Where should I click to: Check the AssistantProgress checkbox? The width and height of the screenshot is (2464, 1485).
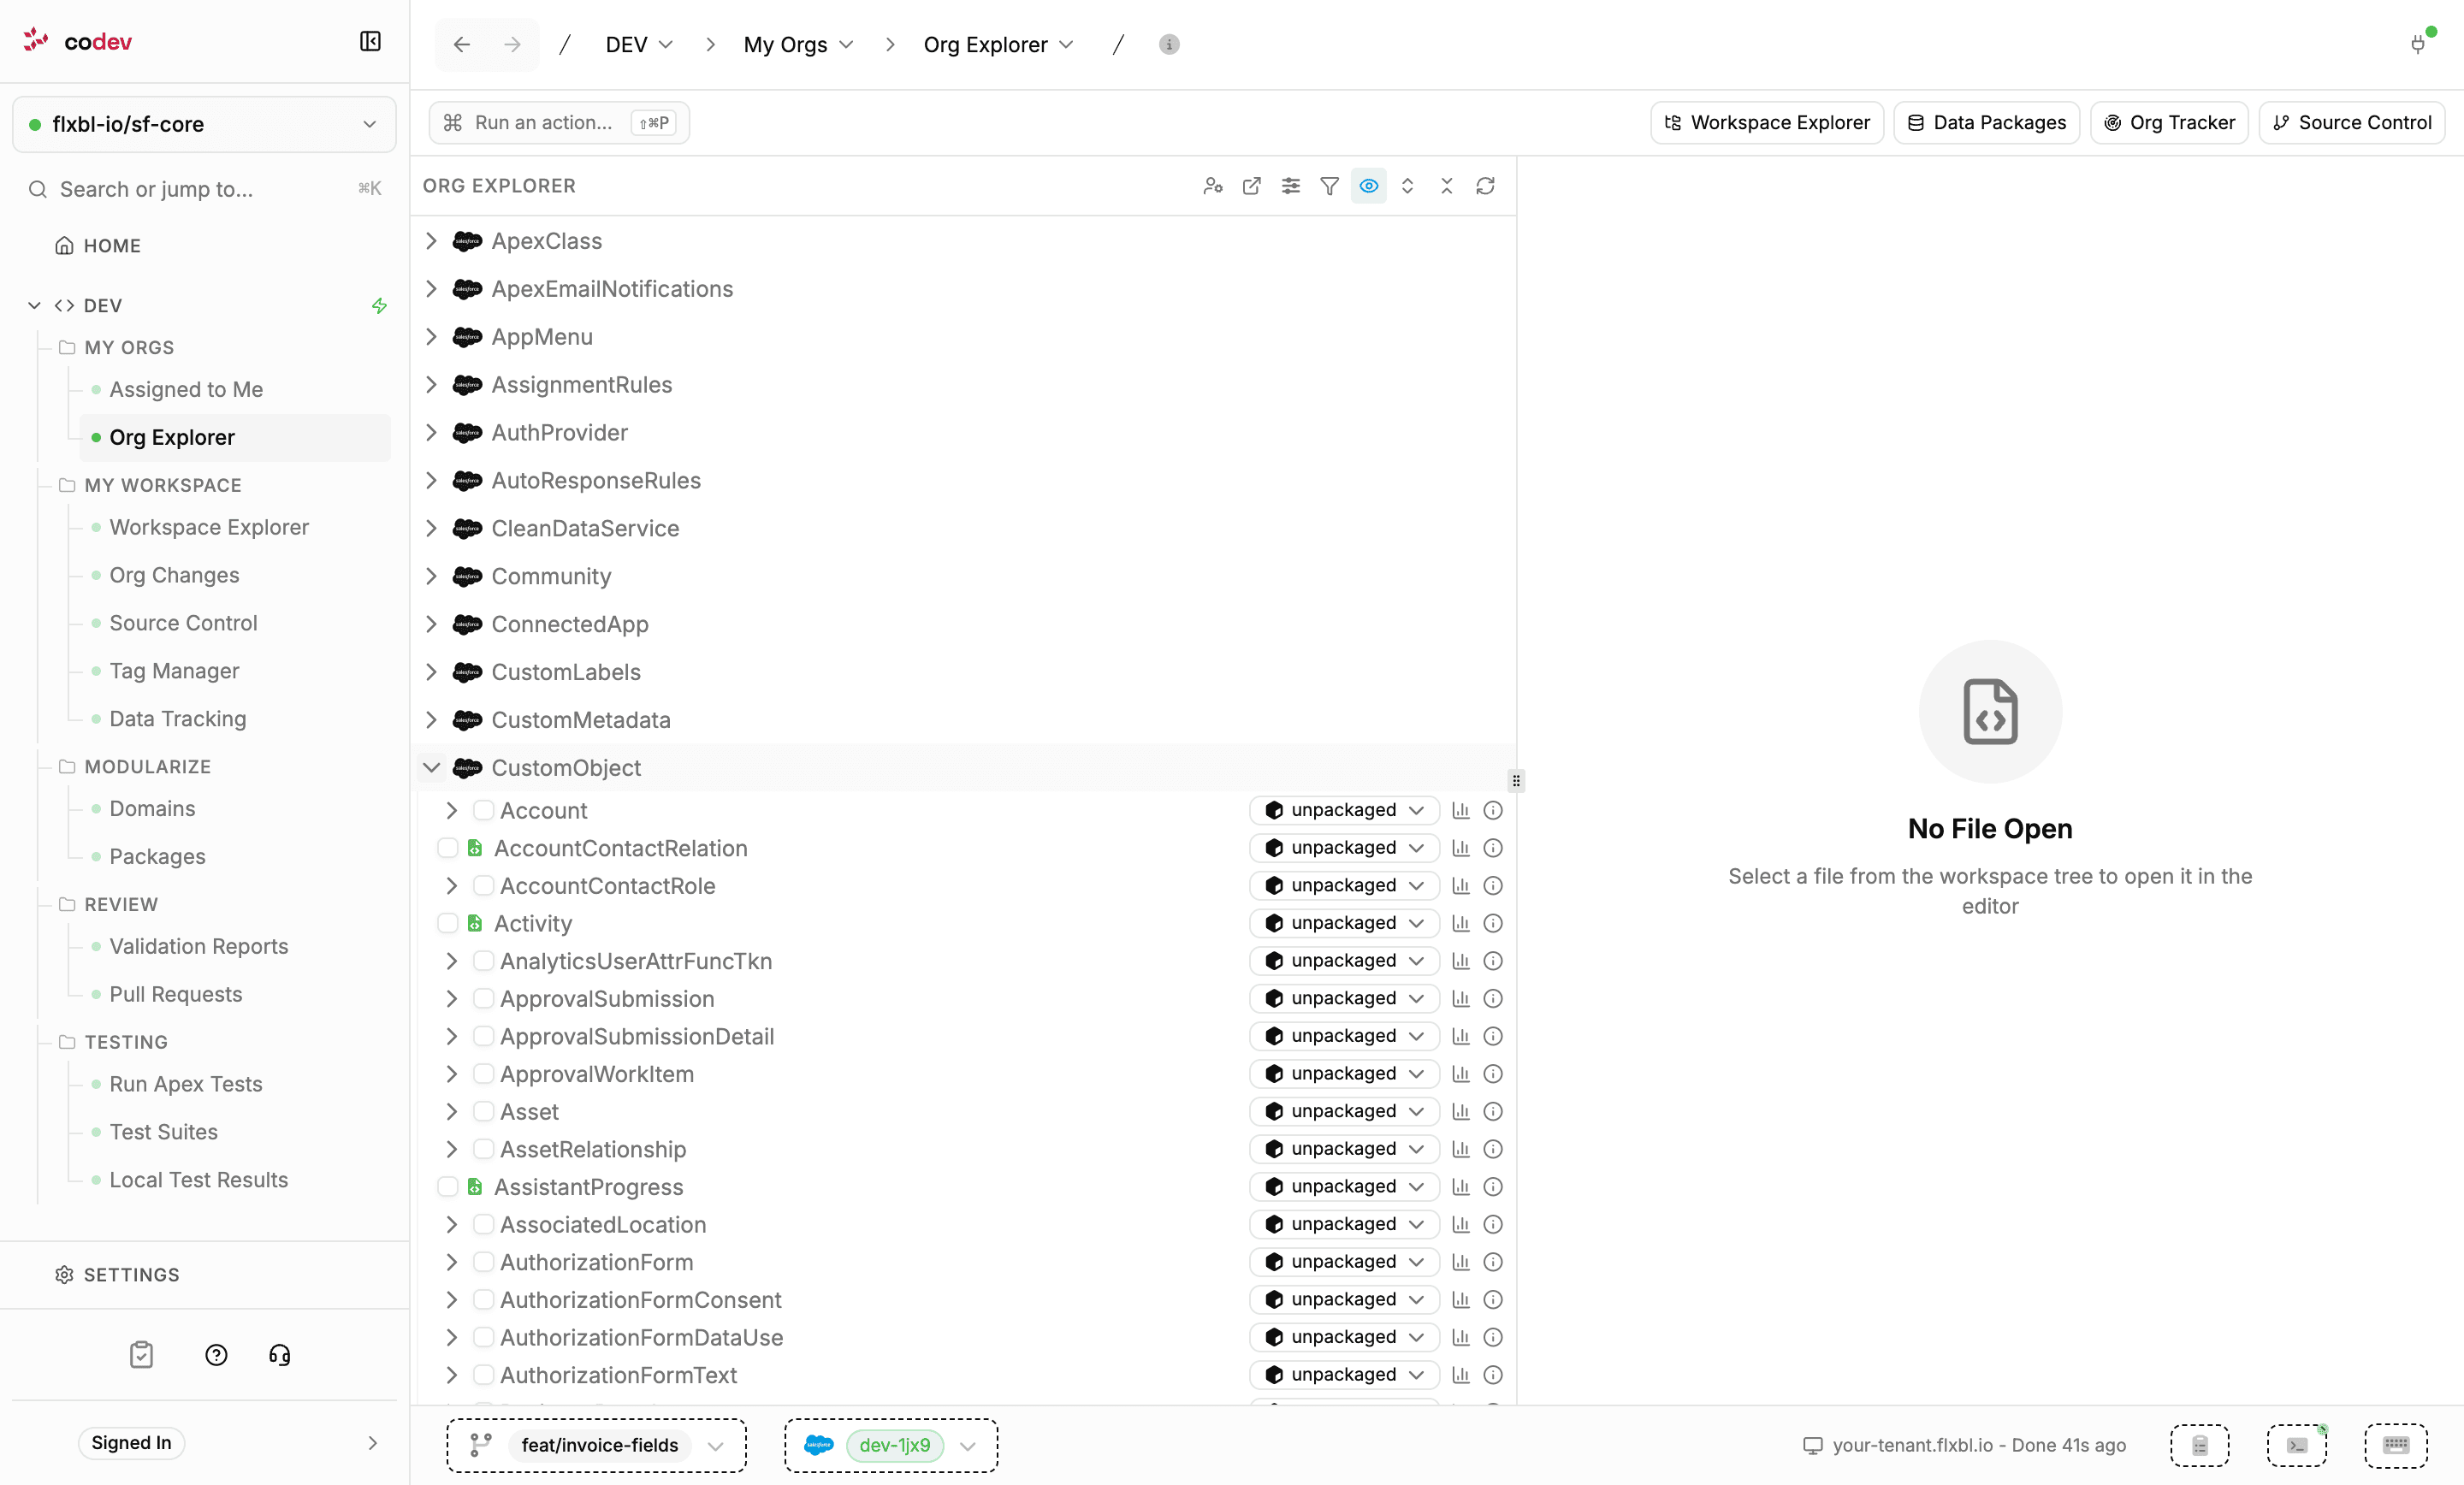[x=447, y=1186]
